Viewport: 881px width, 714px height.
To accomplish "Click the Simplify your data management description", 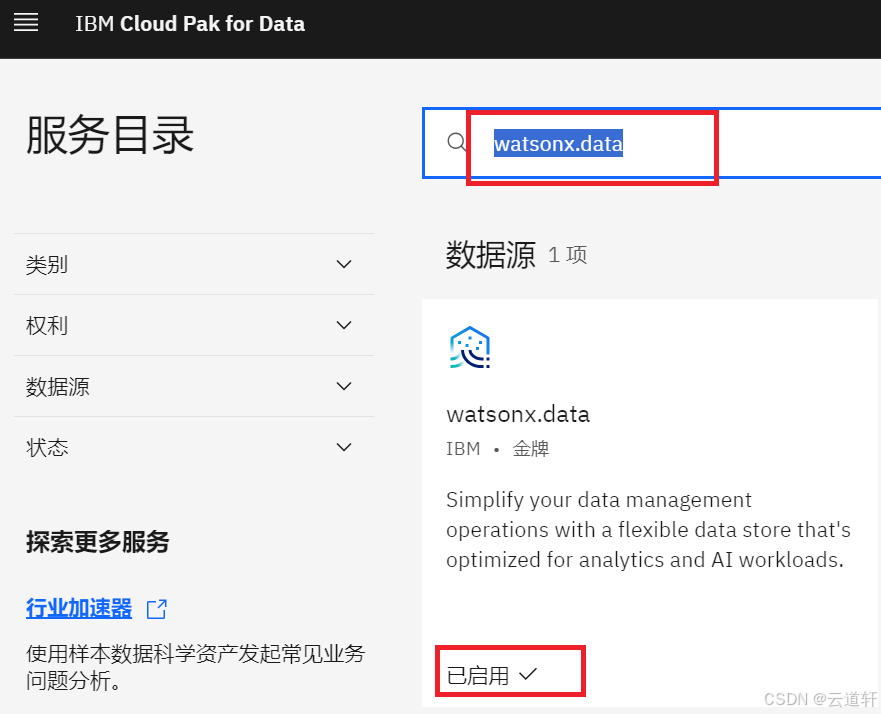I will coord(648,530).
